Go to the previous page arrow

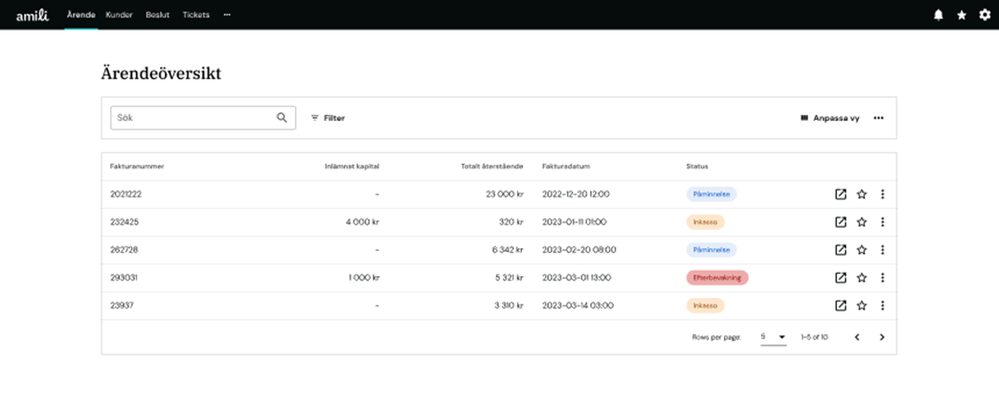pos(857,337)
